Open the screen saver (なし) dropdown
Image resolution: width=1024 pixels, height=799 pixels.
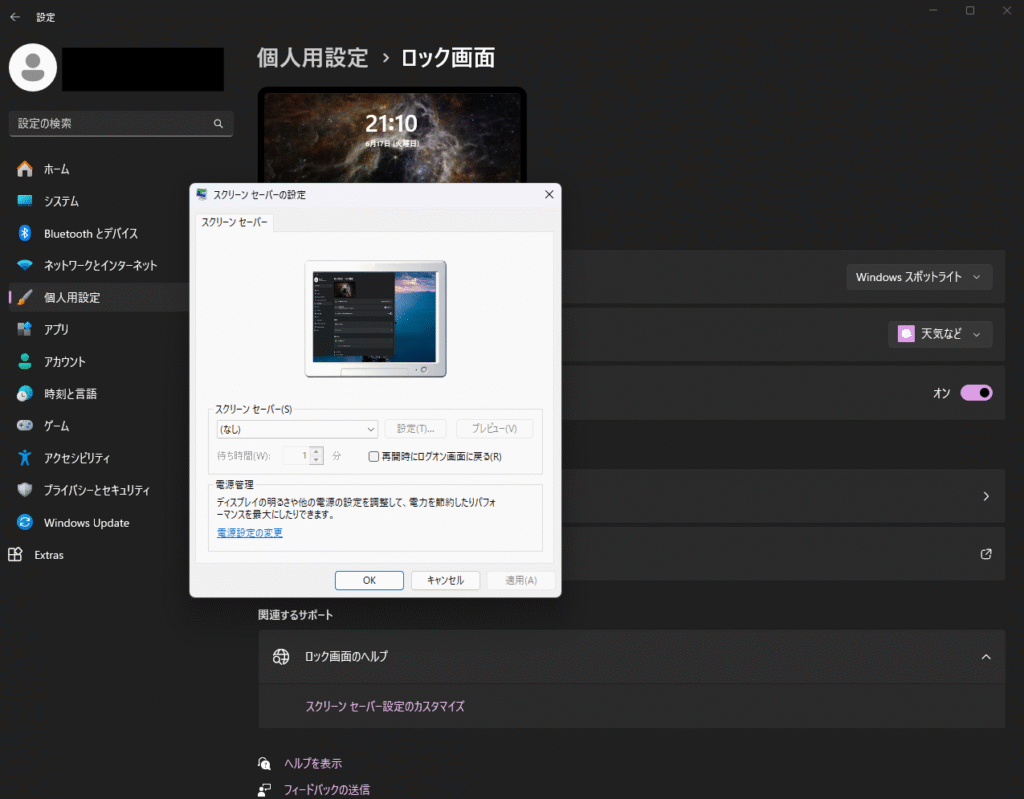pyautogui.click(x=297, y=429)
